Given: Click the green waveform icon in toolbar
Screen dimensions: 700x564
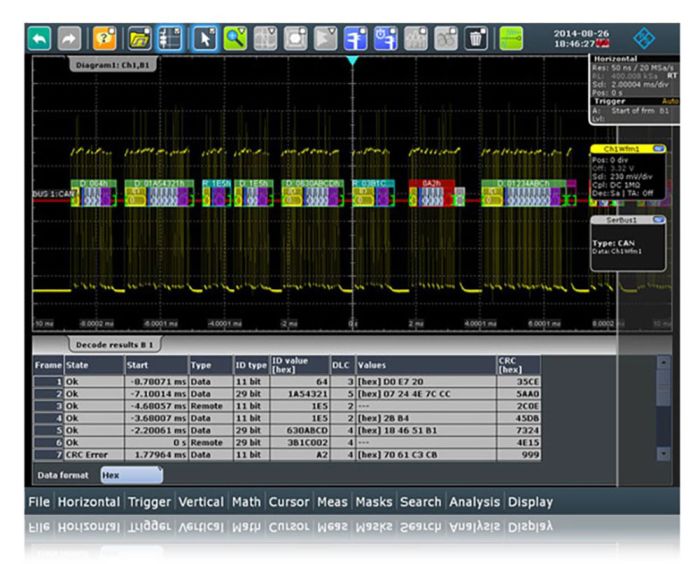Looking at the screenshot, I should click(511, 38).
